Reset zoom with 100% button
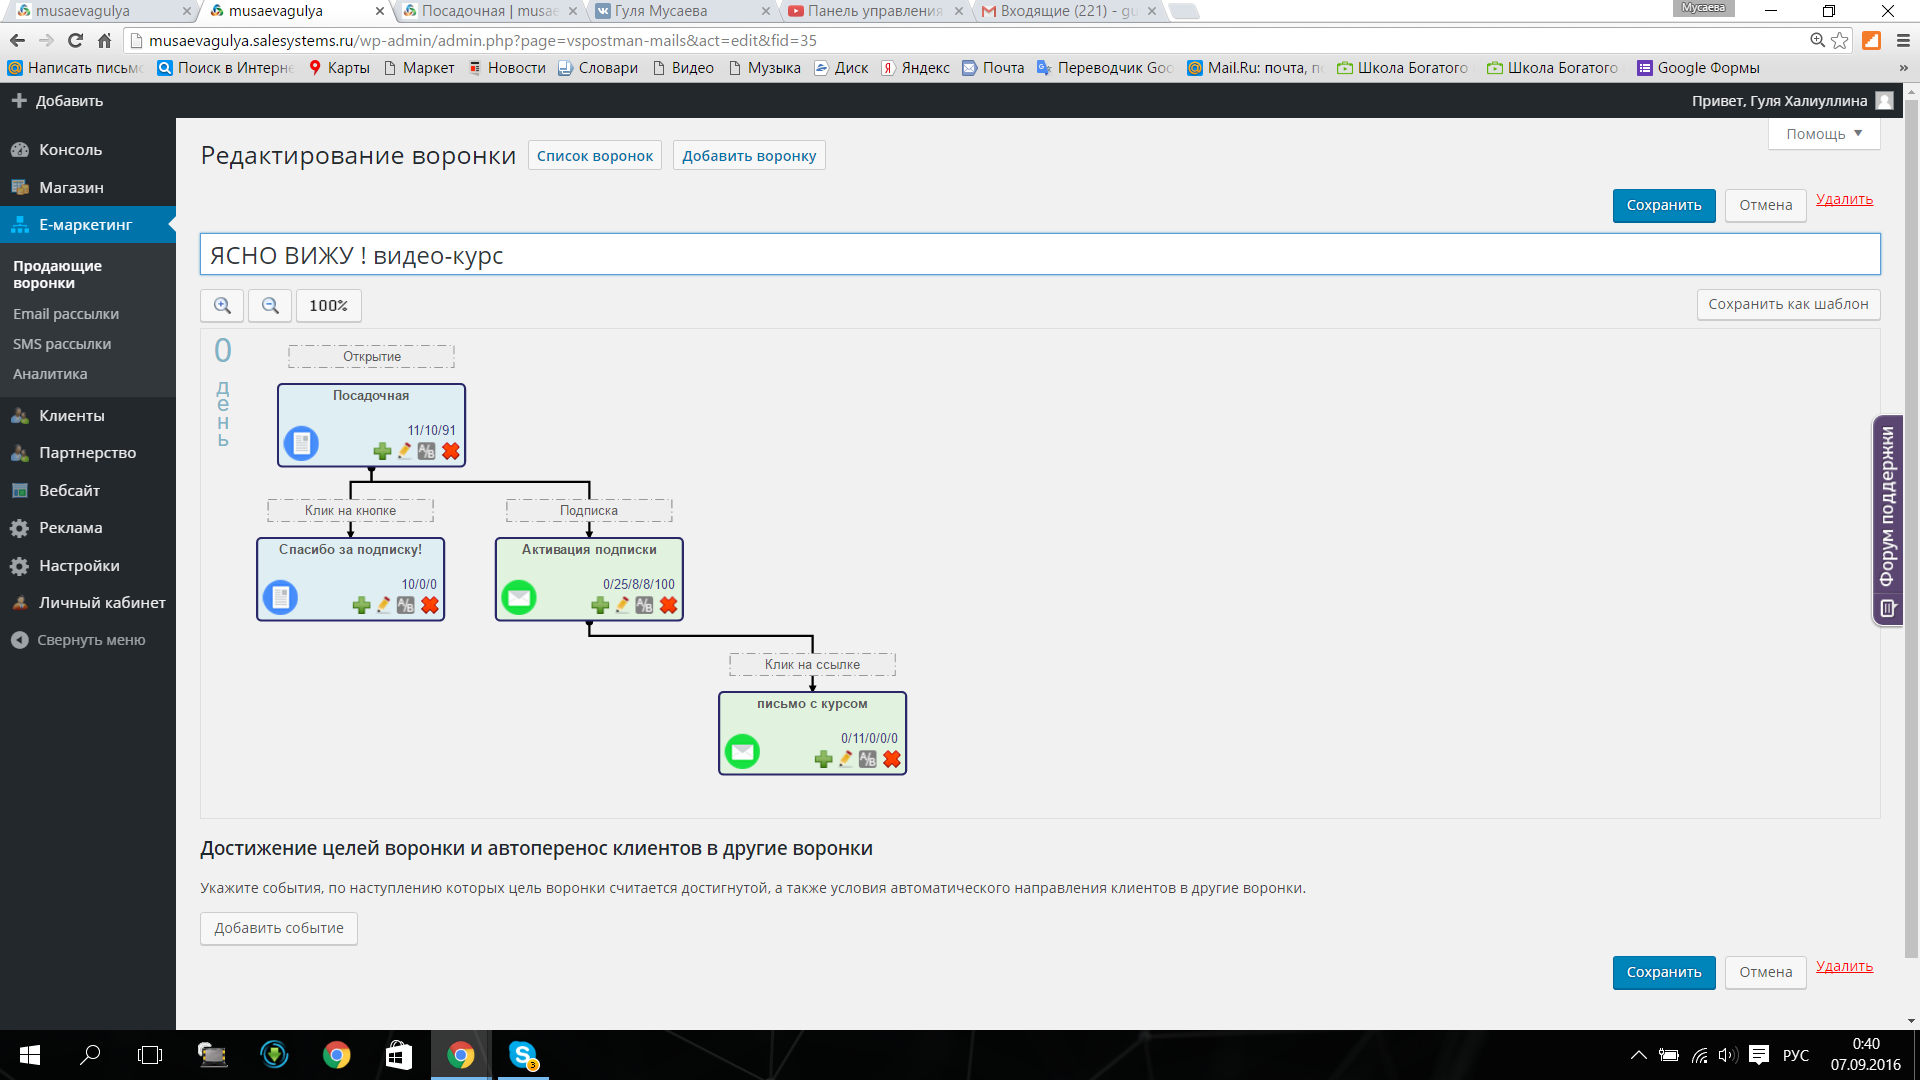This screenshot has height=1080, width=1920. (328, 306)
